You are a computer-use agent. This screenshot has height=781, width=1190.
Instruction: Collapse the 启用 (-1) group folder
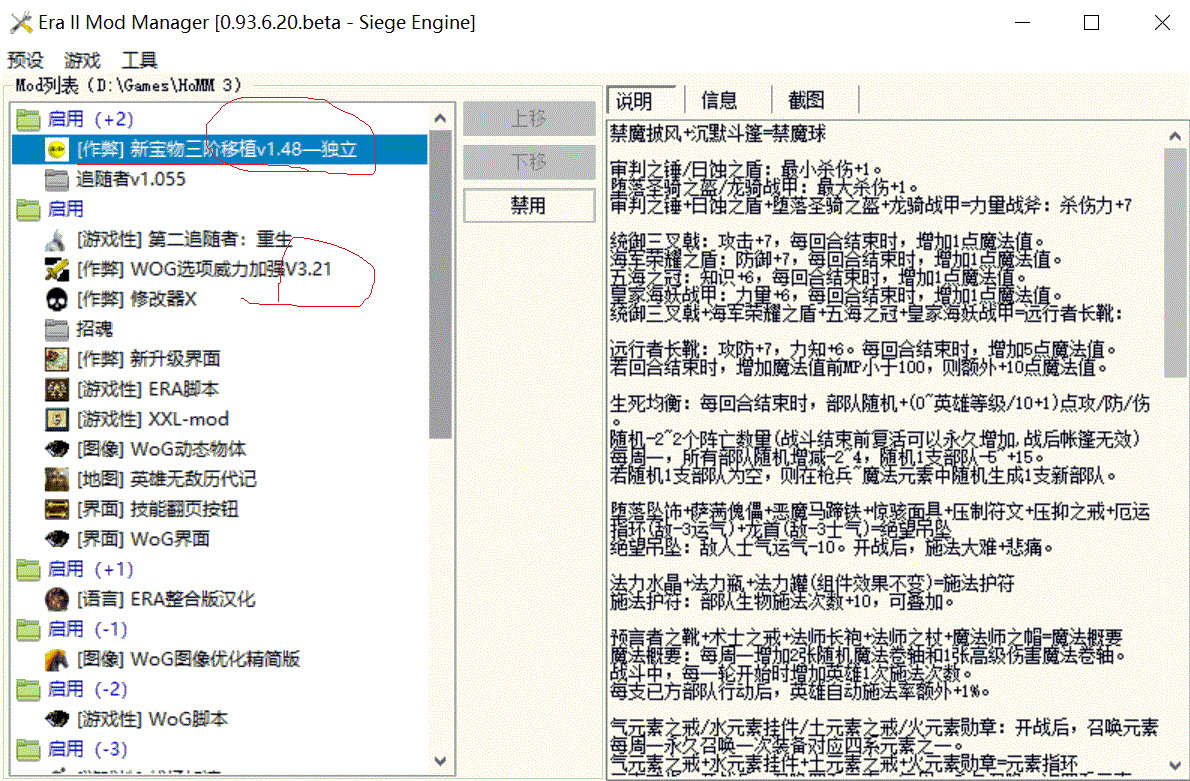tap(28, 629)
